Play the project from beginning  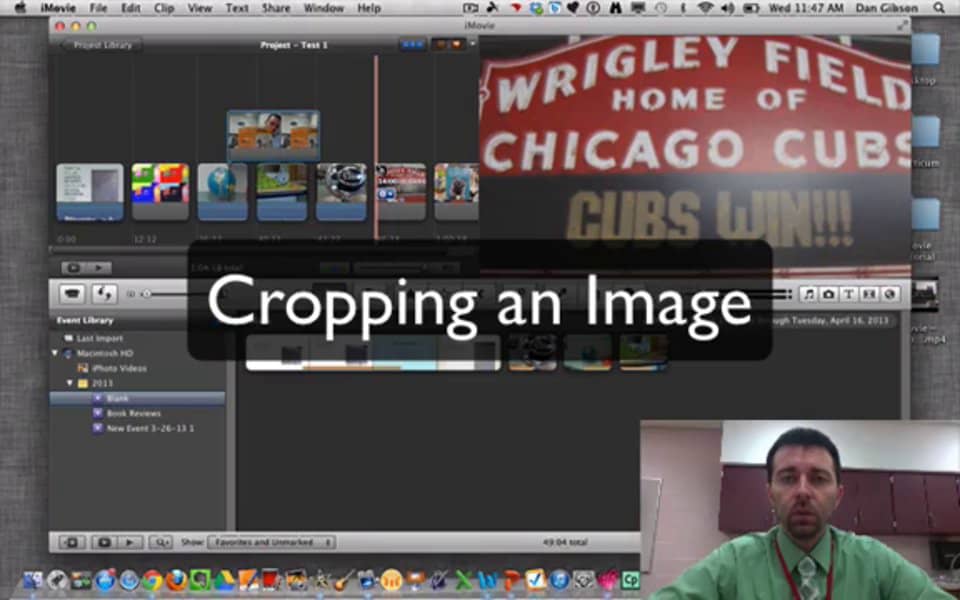pos(99,268)
